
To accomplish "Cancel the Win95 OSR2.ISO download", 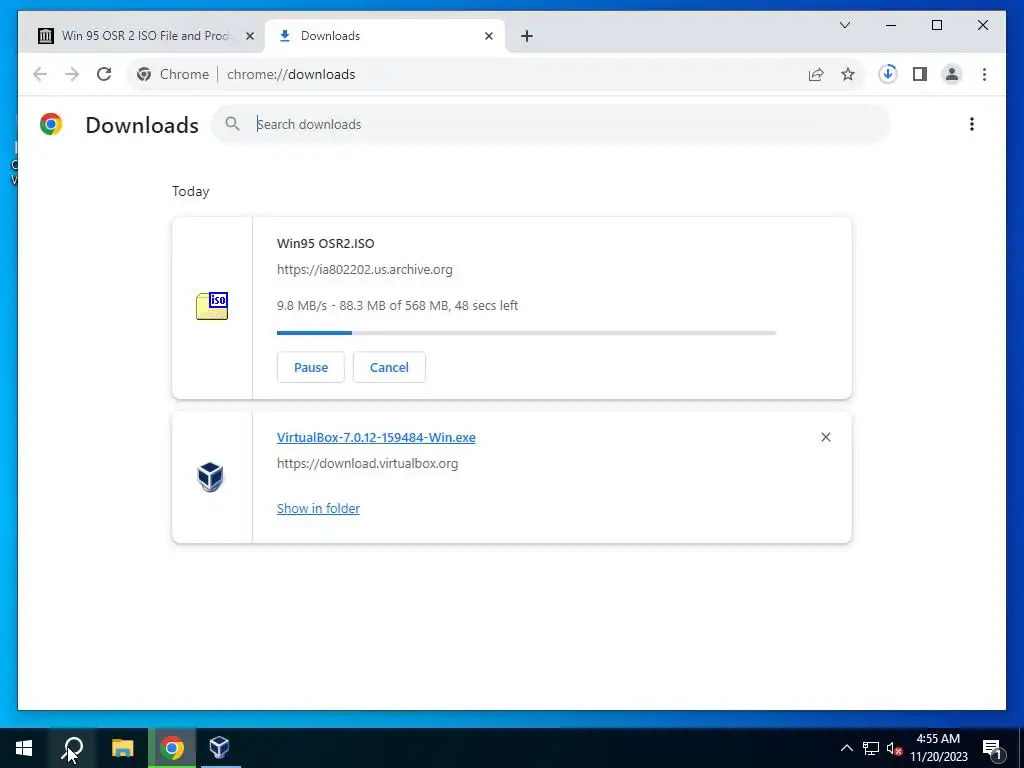I will click(389, 367).
